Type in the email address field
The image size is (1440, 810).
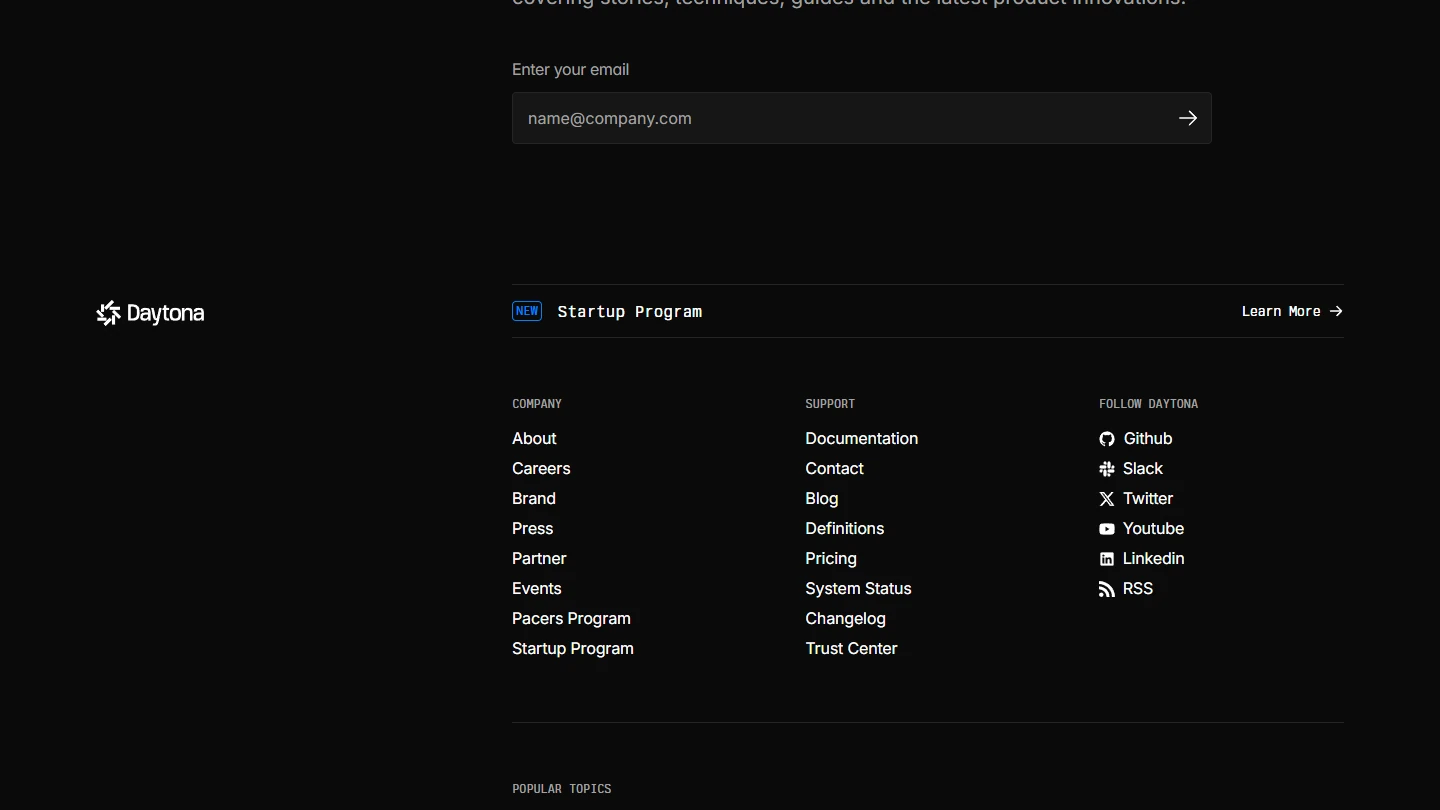(x=840, y=118)
